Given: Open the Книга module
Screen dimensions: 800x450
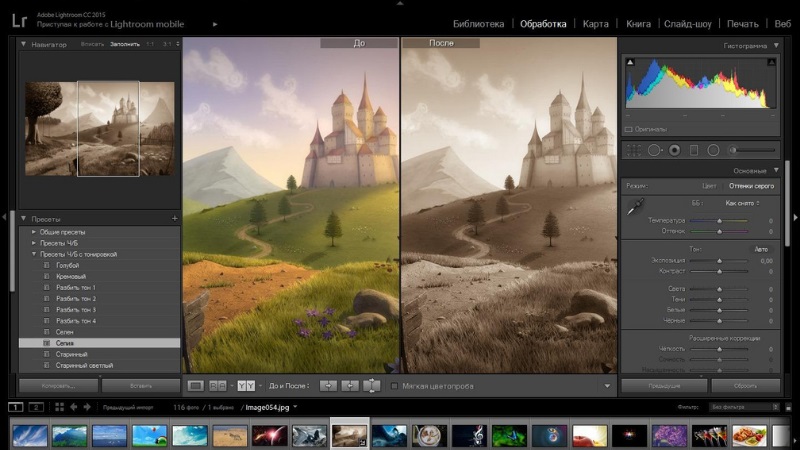Looking at the screenshot, I should (x=638, y=23).
